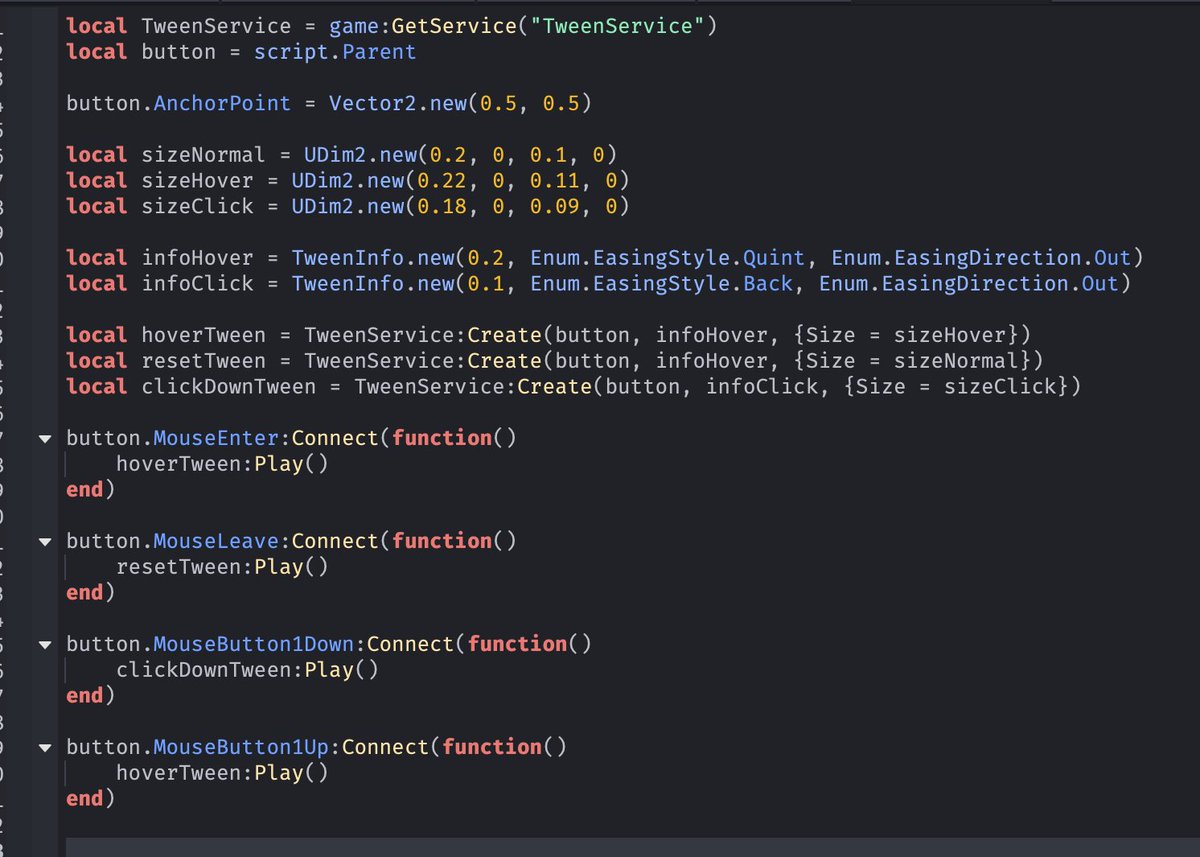The image size is (1200, 857).
Task: Click {Size = sizeNormal} table
Action: 912,360
